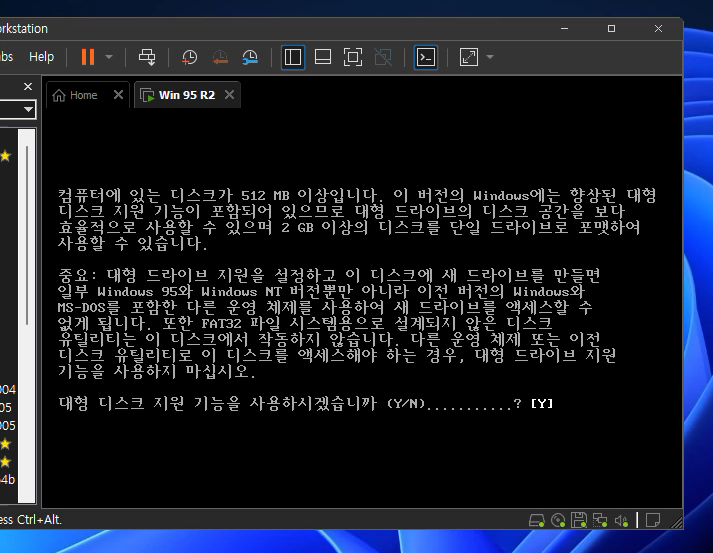Minimize the Workstation window
713x553 pixels.
(564, 29)
